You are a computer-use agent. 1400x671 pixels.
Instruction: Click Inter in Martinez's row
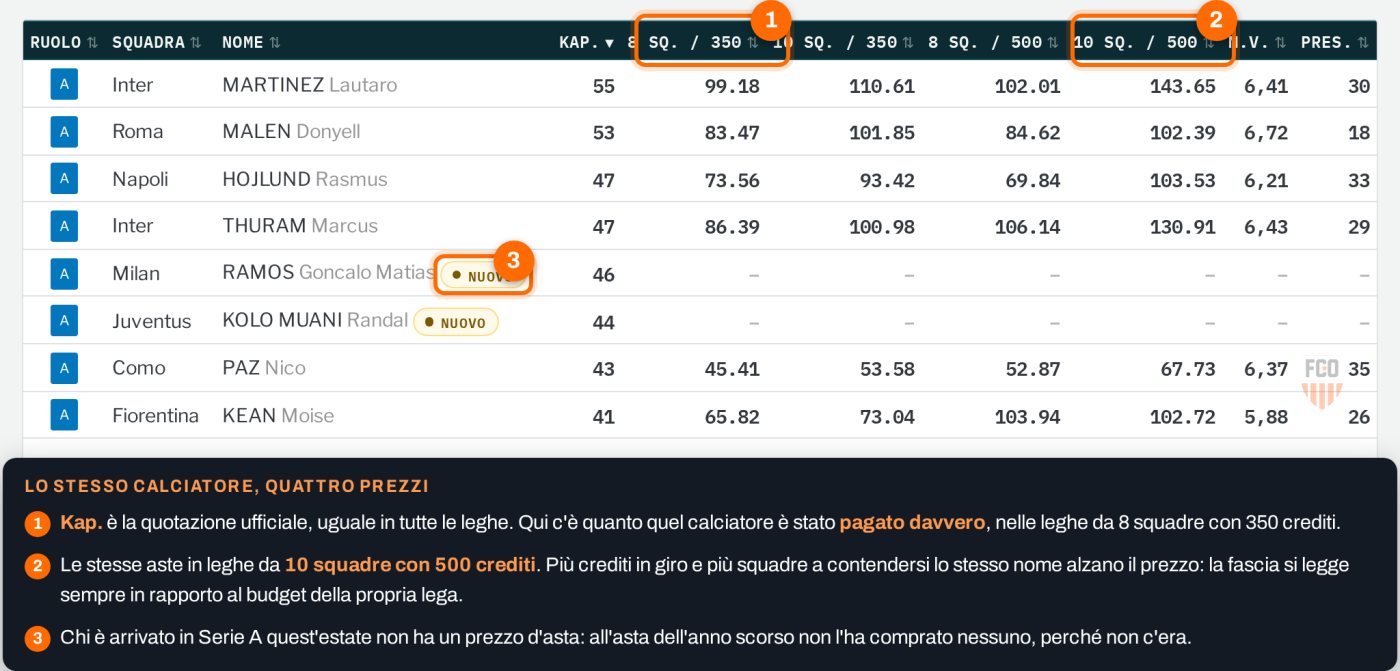(x=133, y=85)
